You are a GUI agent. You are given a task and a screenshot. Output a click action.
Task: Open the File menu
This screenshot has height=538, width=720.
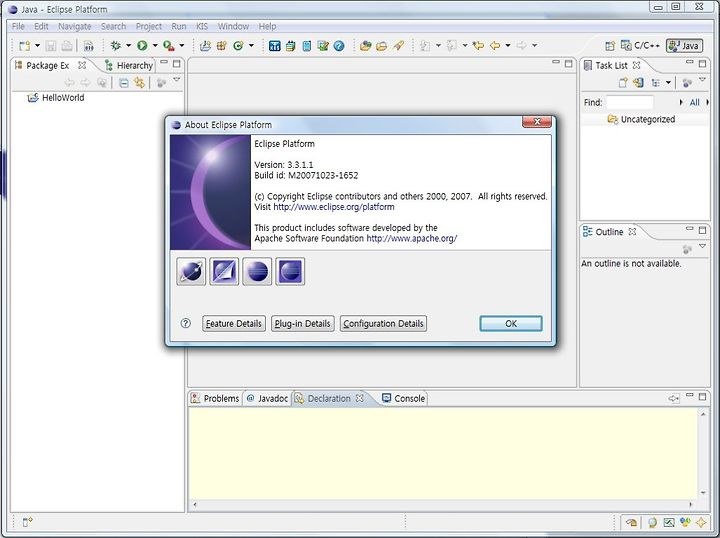(x=18, y=26)
